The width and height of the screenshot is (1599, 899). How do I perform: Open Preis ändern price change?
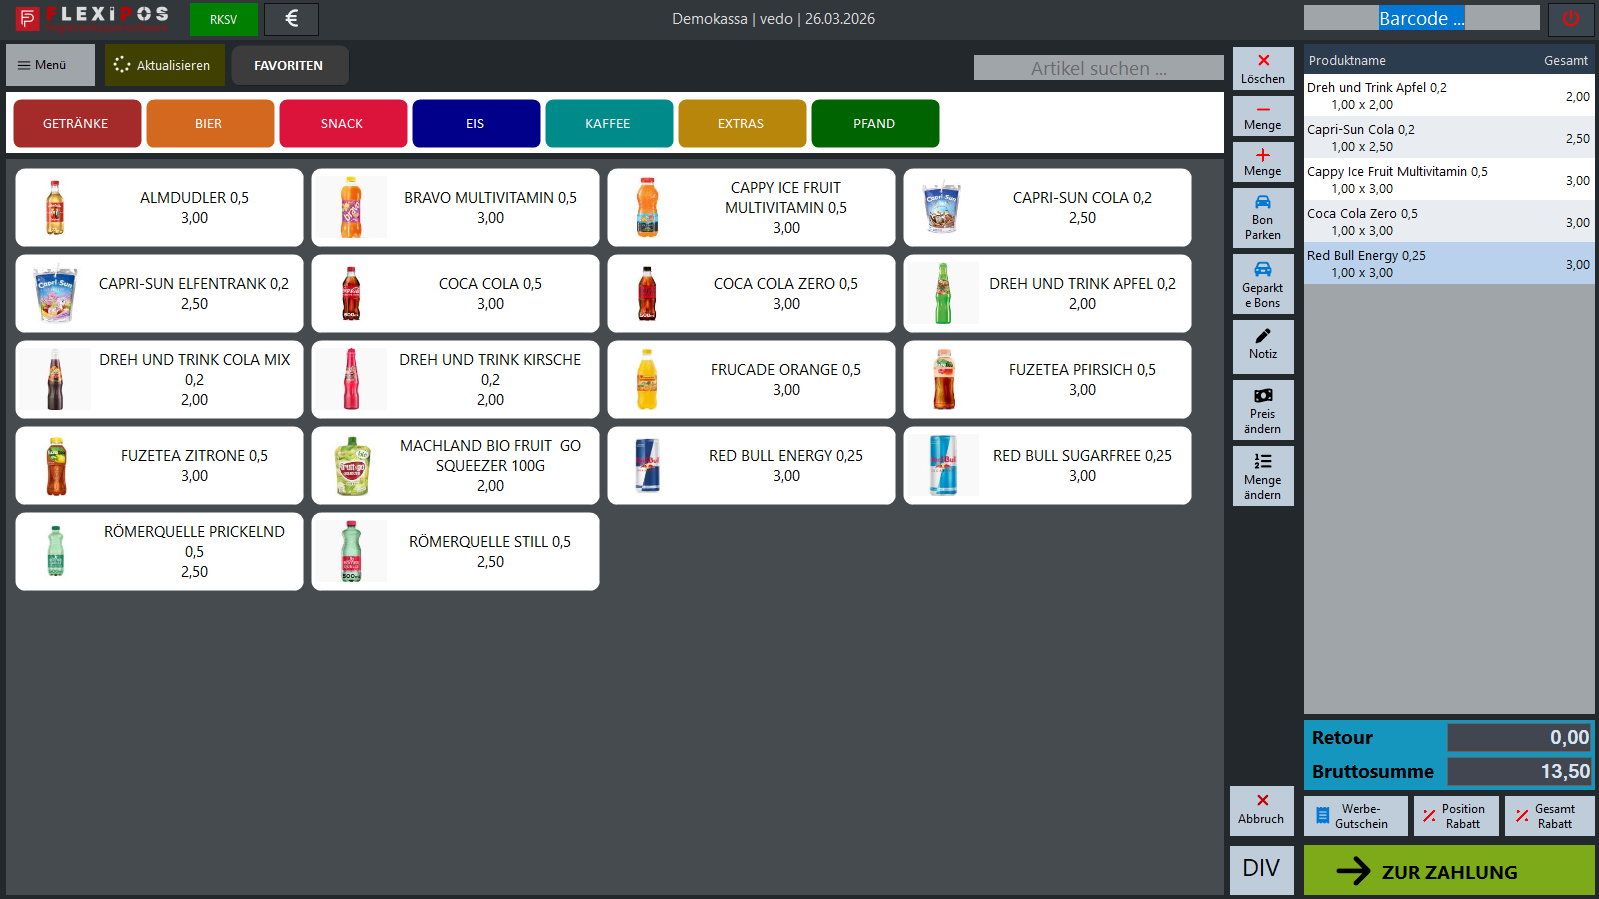point(1262,410)
